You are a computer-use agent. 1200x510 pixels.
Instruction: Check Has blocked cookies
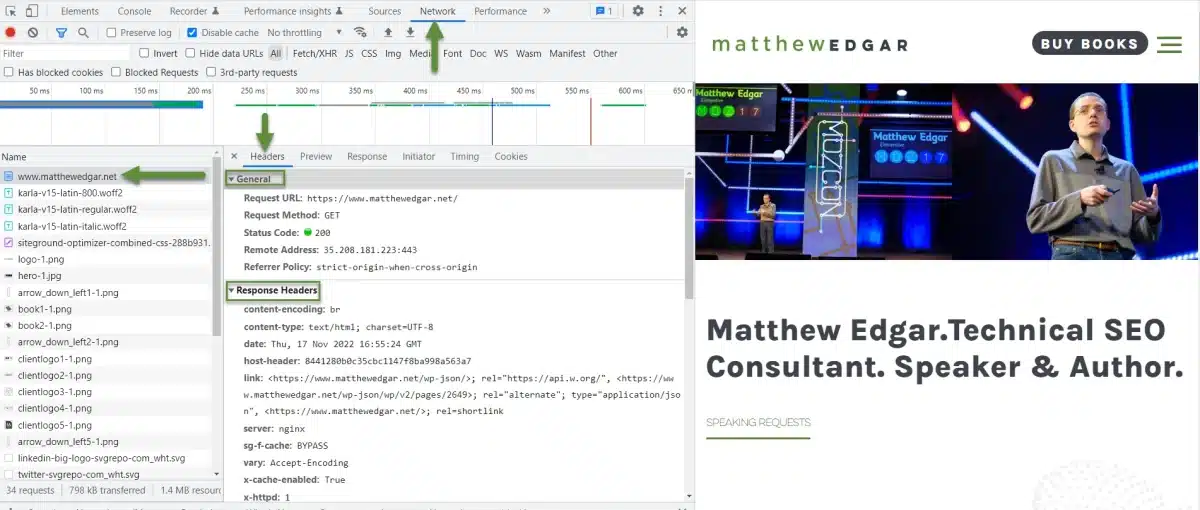pos(9,72)
